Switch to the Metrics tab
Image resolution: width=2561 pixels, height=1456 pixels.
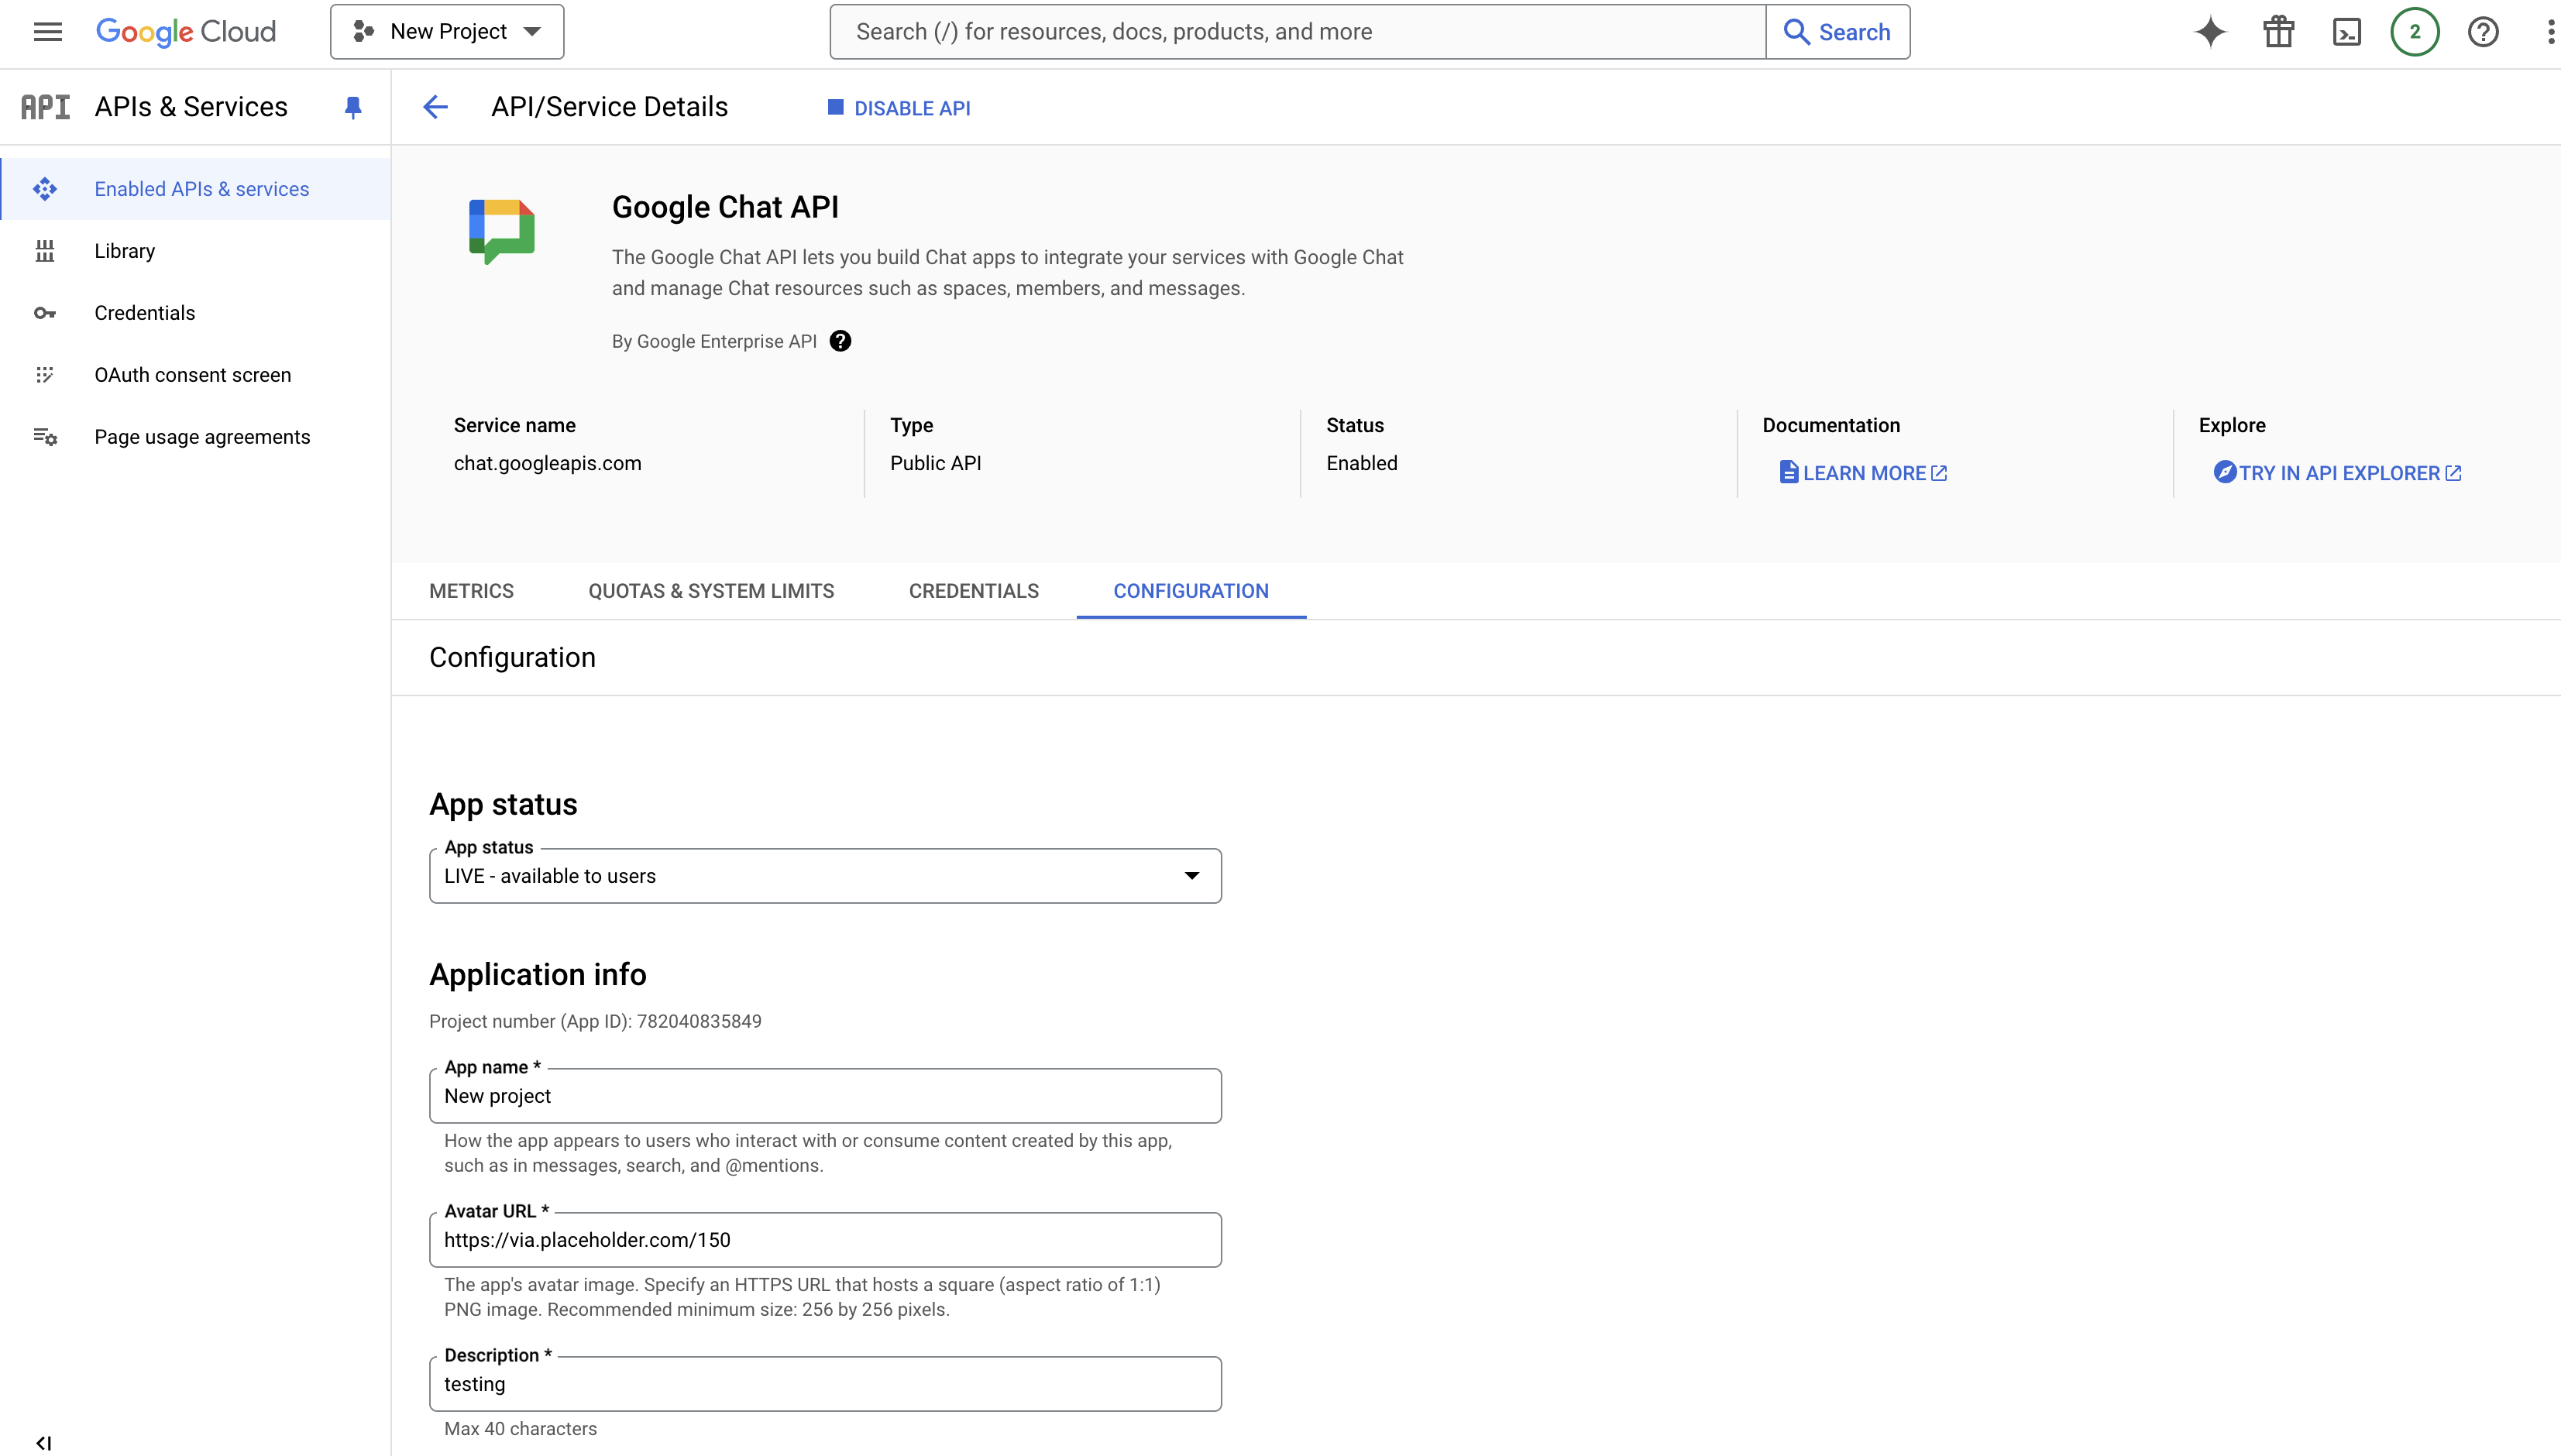[x=470, y=591]
